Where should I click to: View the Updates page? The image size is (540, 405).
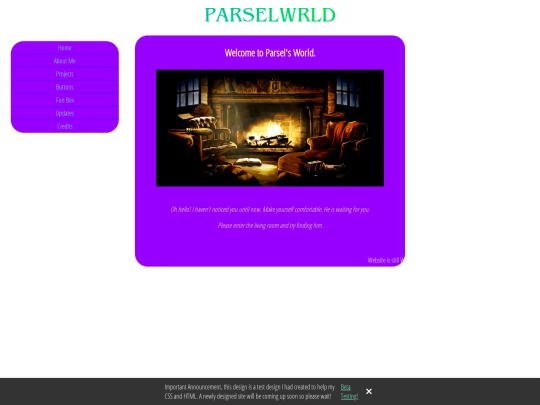(x=65, y=113)
